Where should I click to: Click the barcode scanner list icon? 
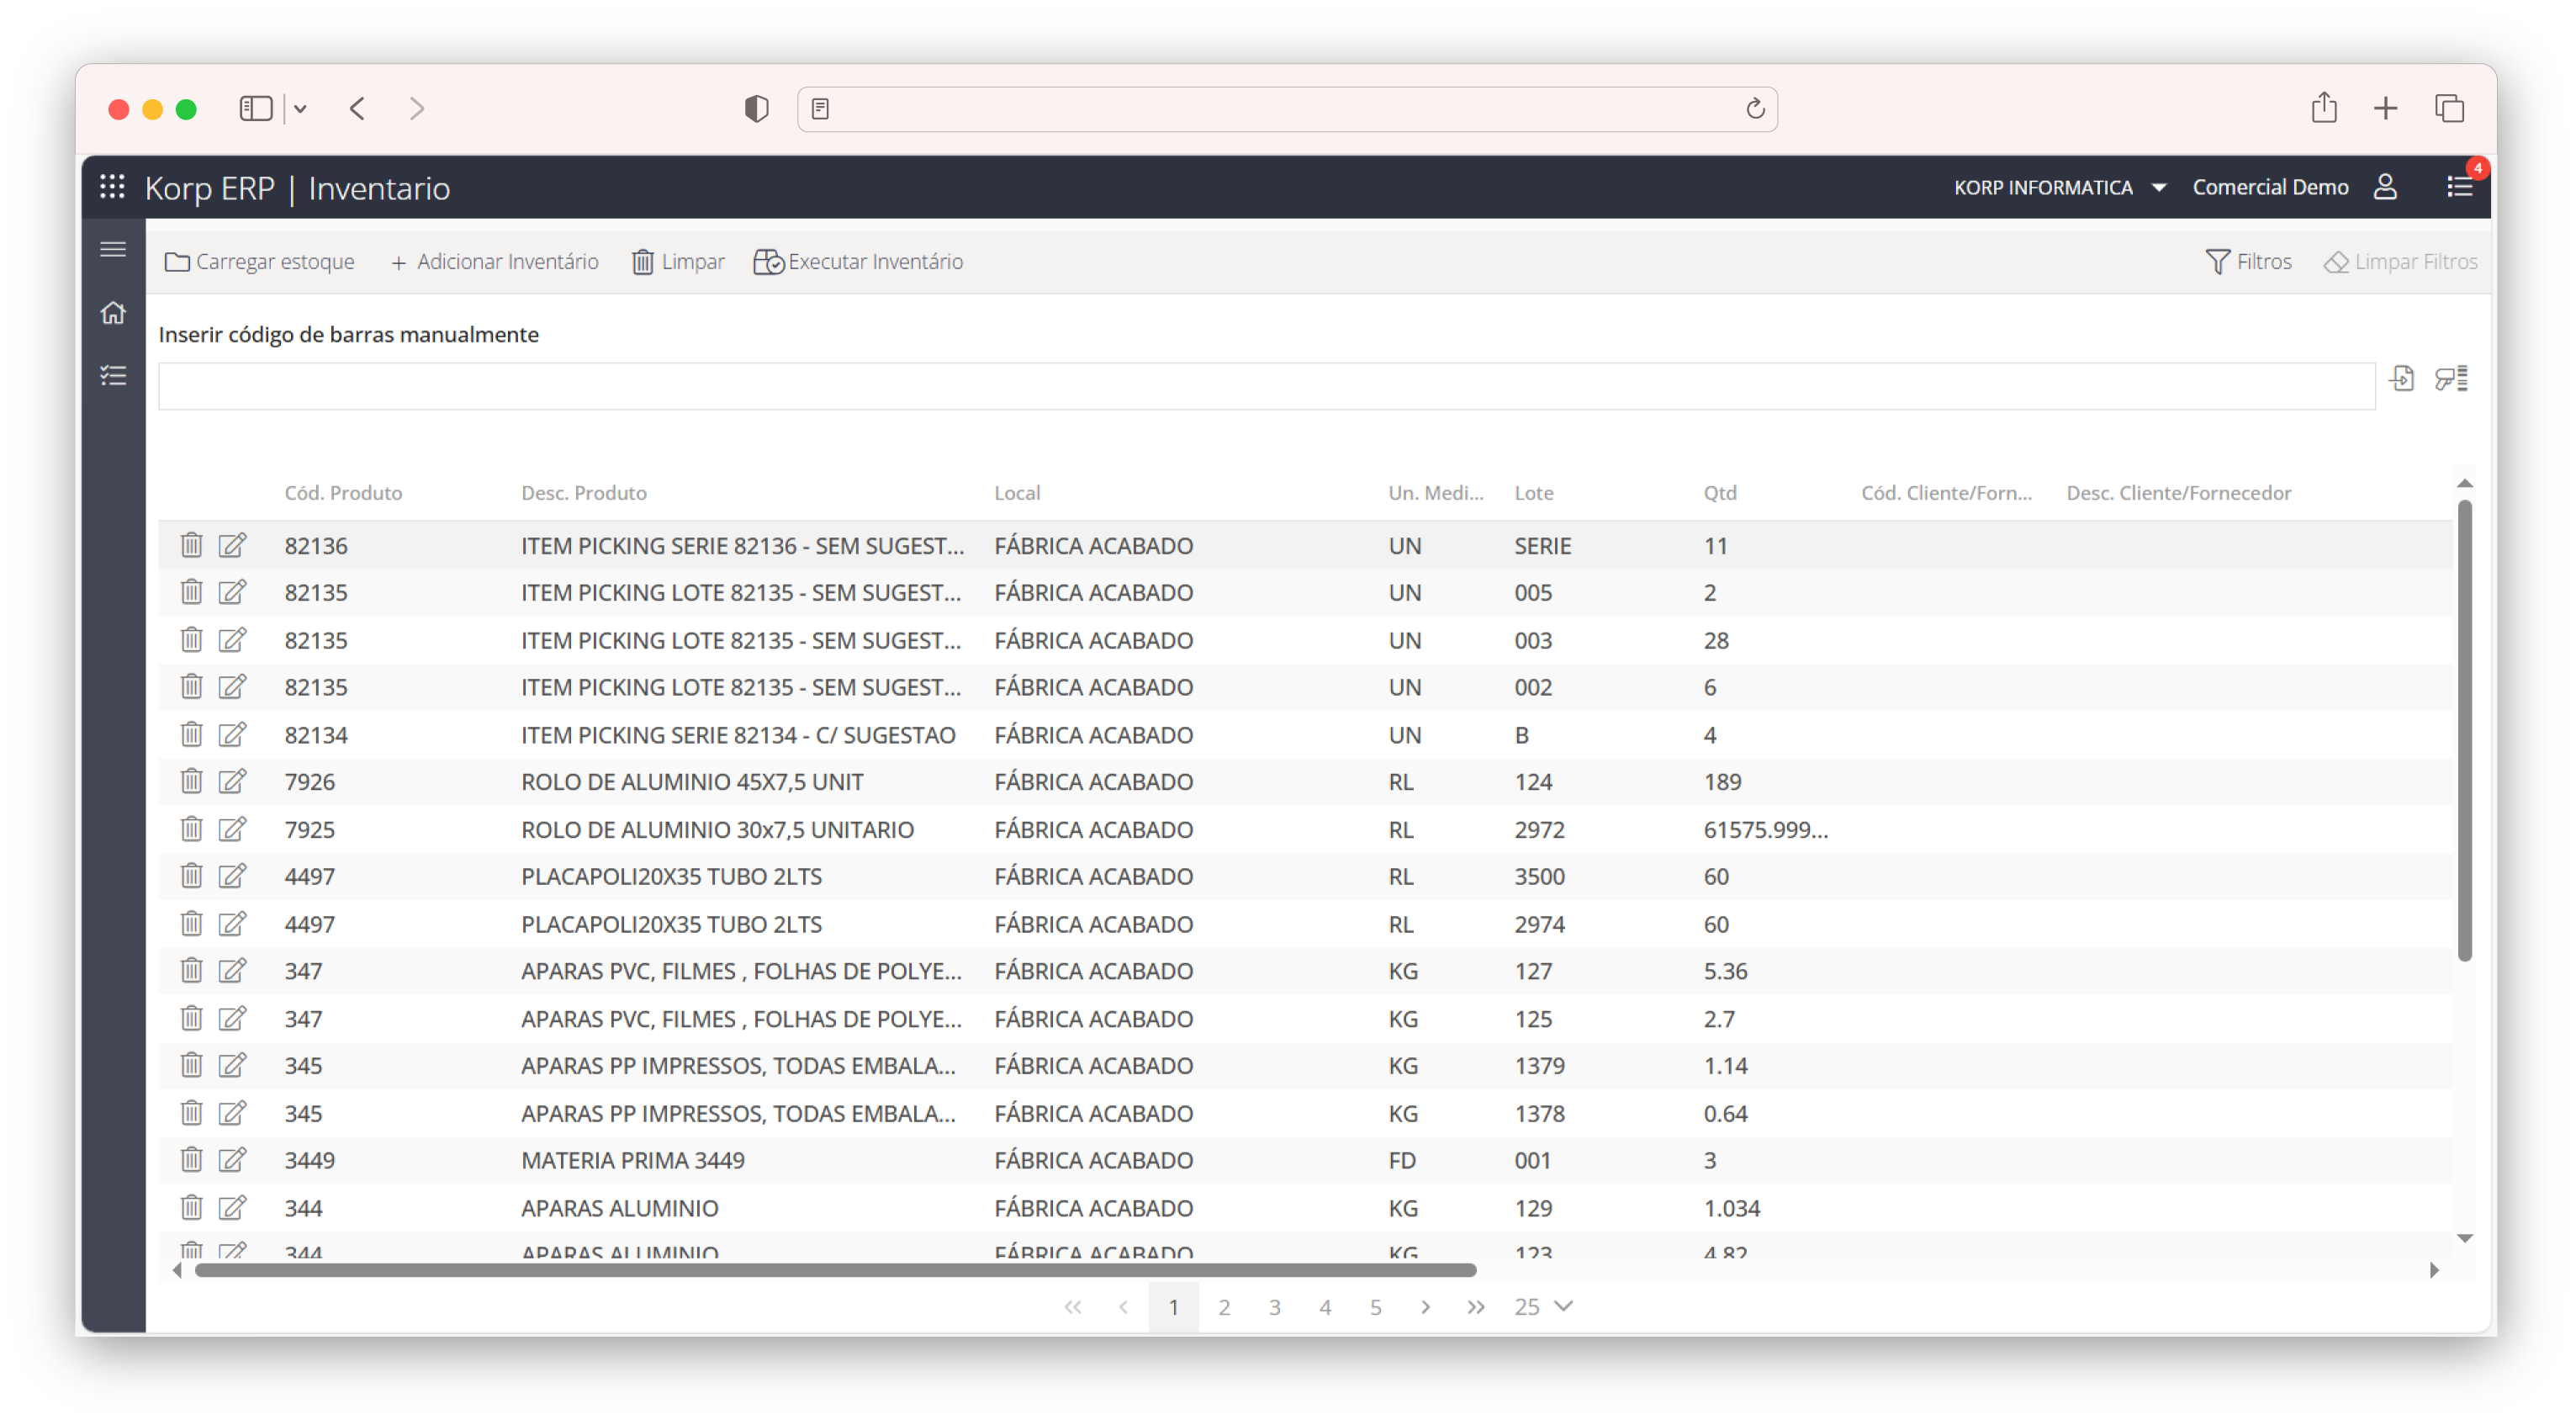(x=2451, y=379)
